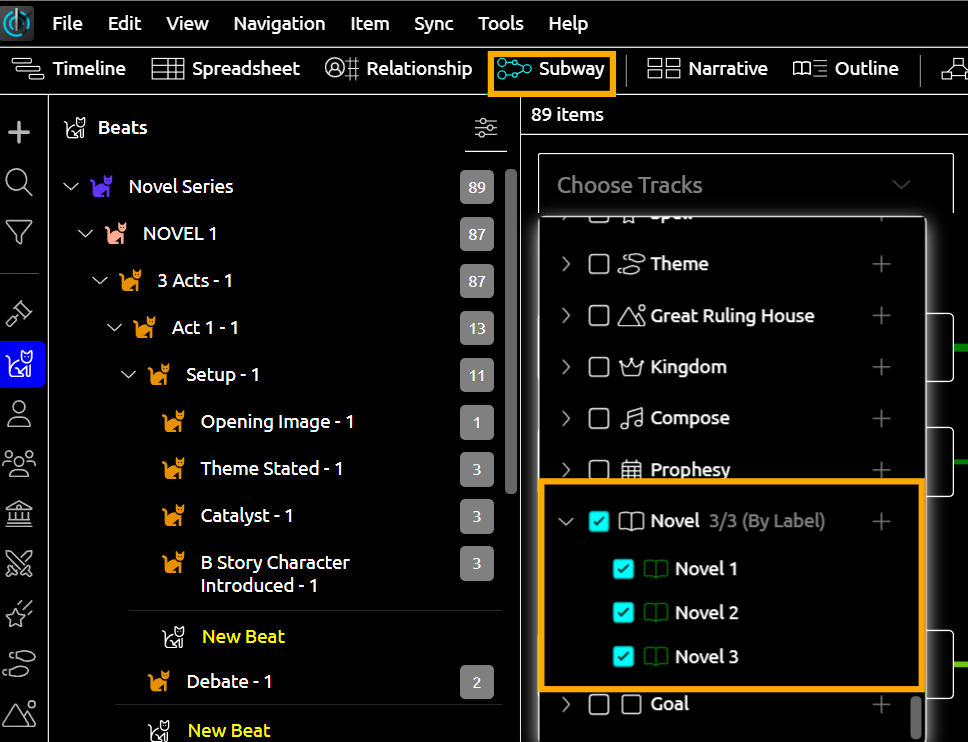Select Catalyst - 1 beat

point(247,515)
